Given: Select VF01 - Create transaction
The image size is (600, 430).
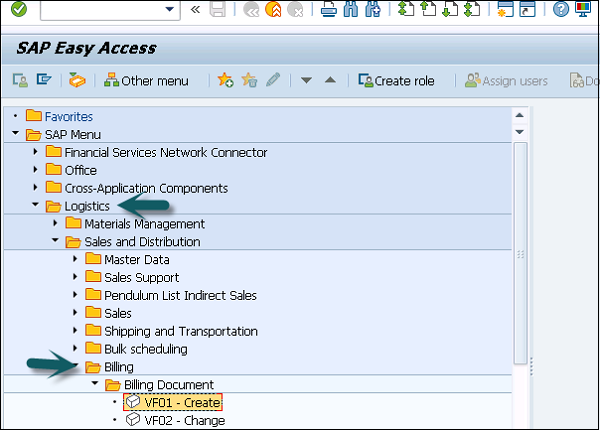Looking at the screenshot, I should pyautogui.click(x=182, y=403).
